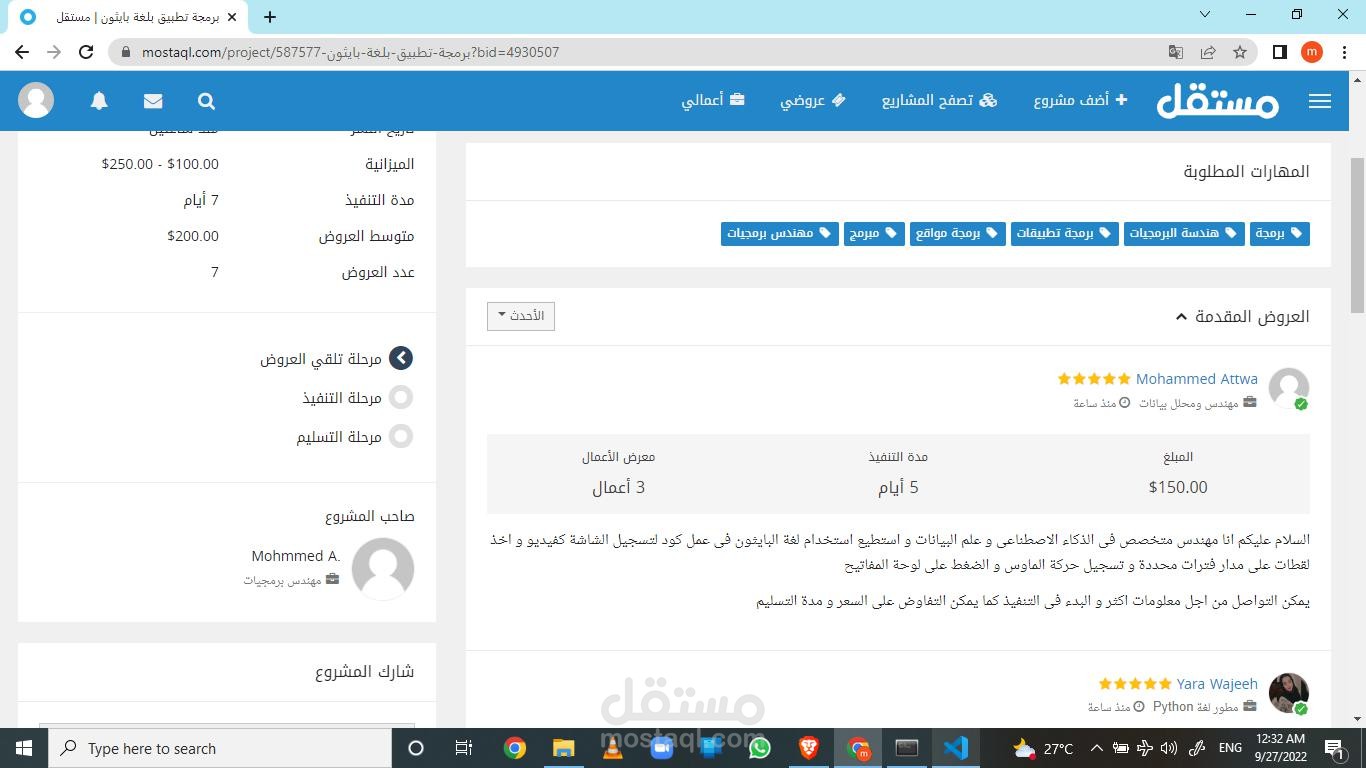The height and width of the screenshot is (768, 1366).
Task: Click the address bar URL field
Action: (640, 52)
